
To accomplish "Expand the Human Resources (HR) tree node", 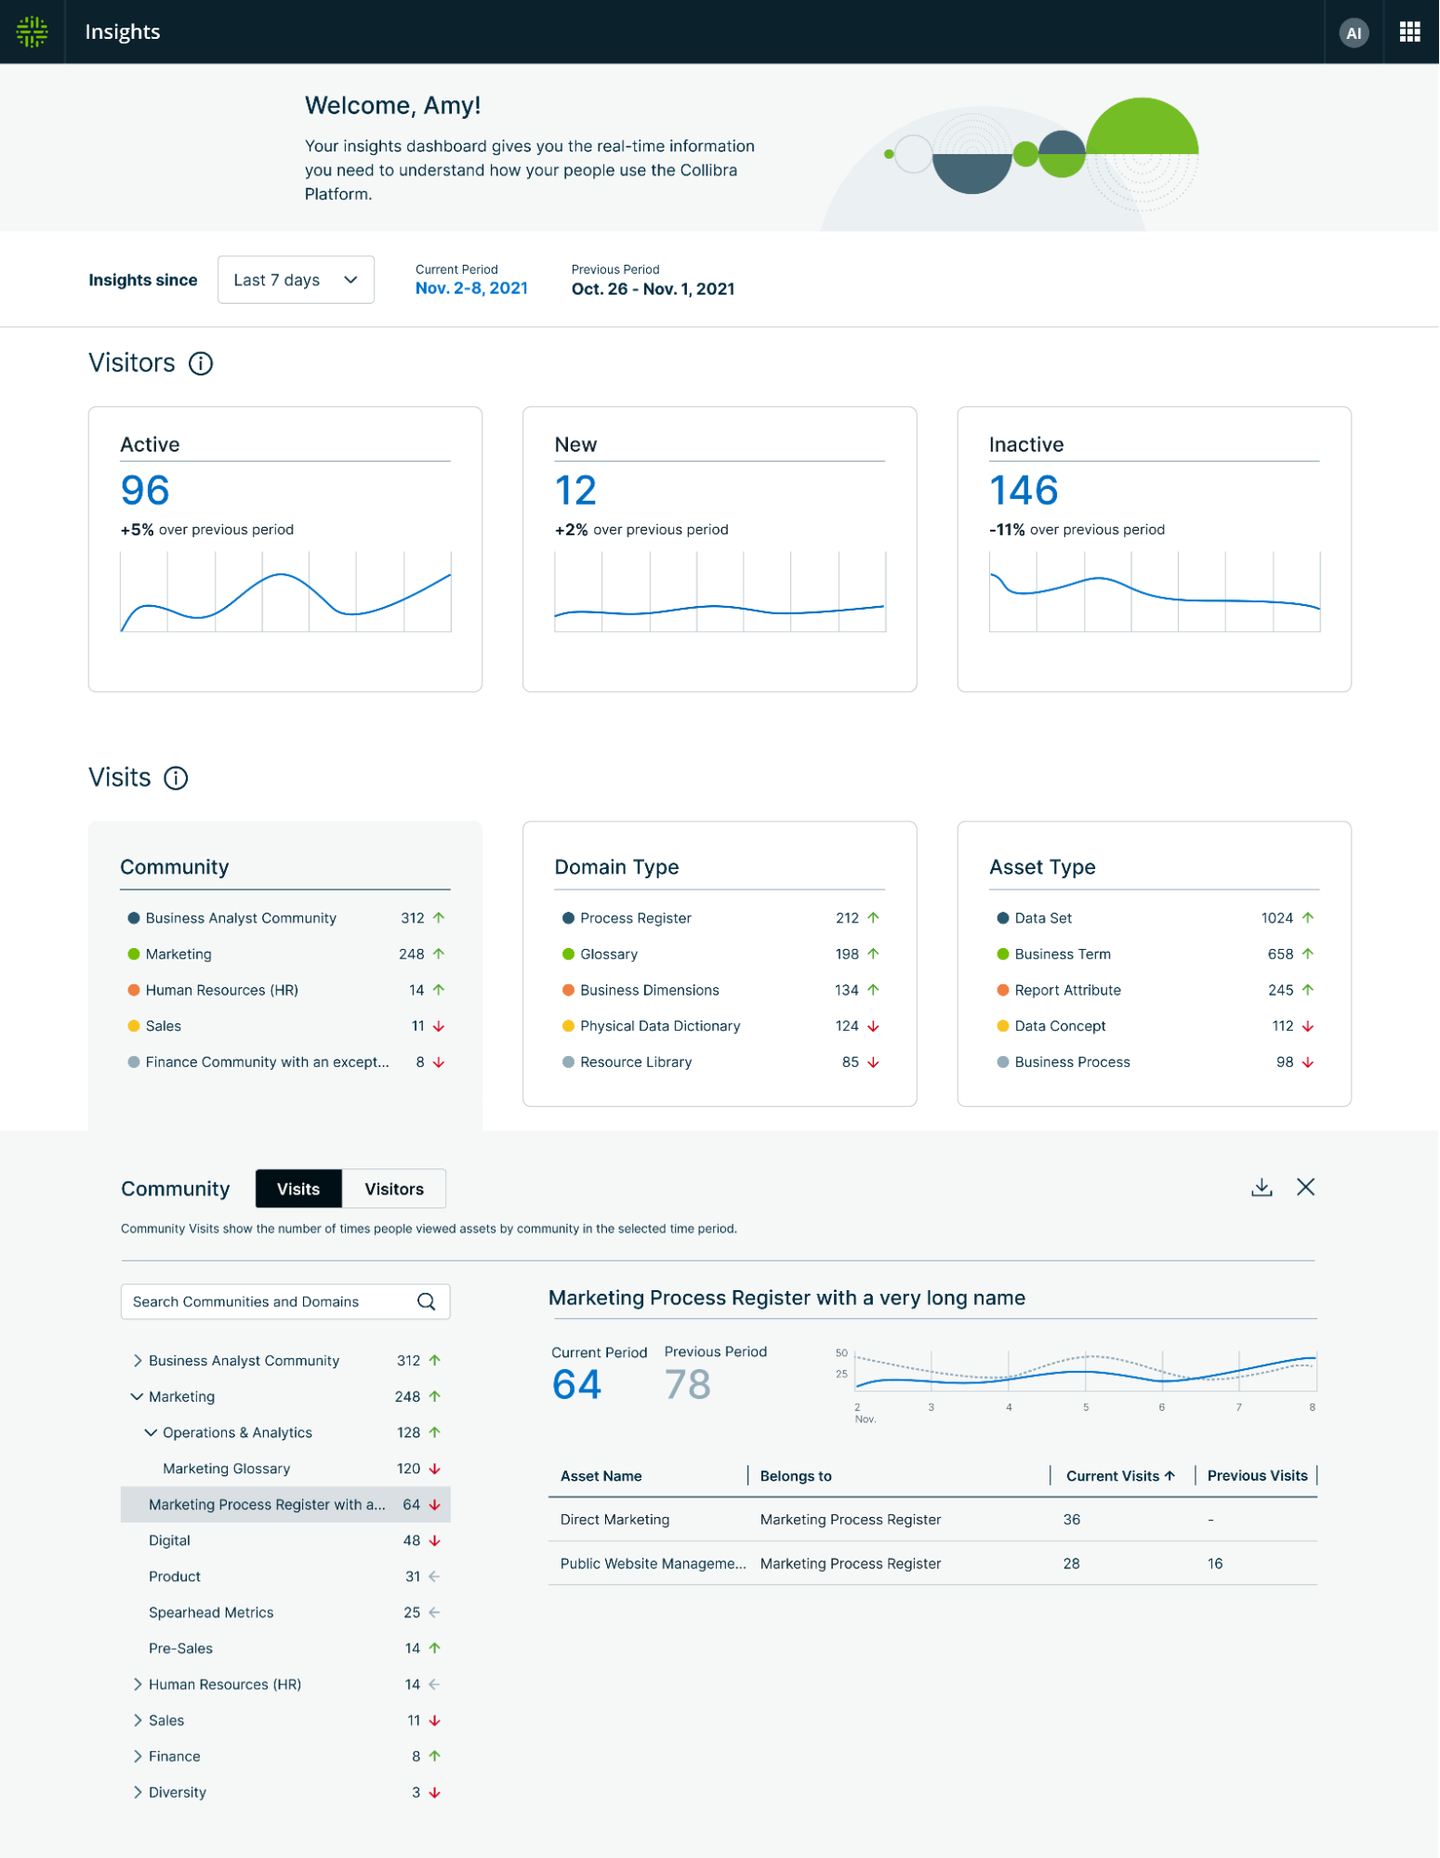I will click(137, 1685).
